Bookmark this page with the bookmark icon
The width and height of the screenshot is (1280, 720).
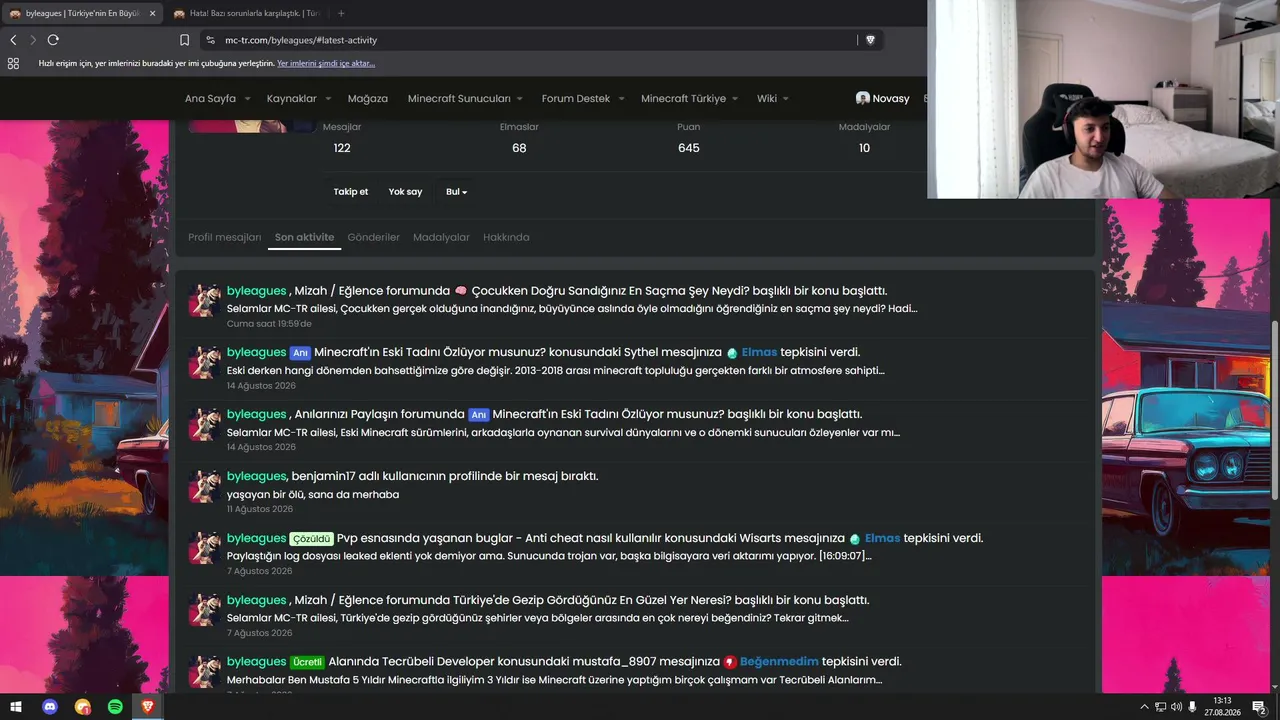[x=184, y=40]
